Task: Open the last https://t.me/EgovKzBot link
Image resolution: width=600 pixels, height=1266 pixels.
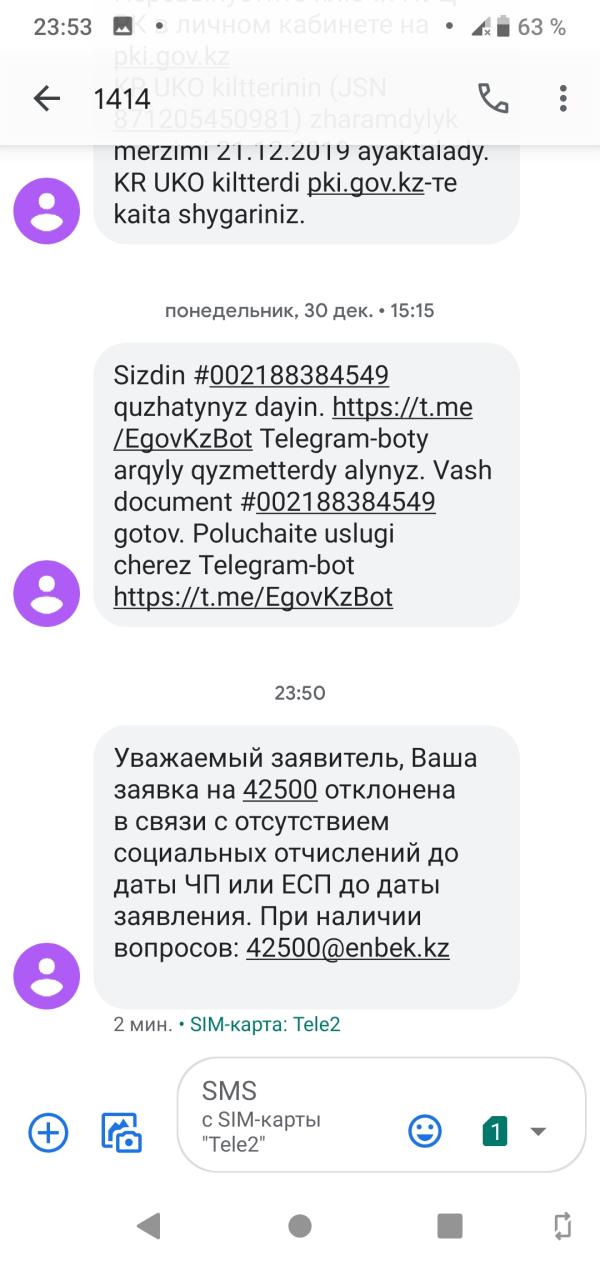Action: point(253,597)
